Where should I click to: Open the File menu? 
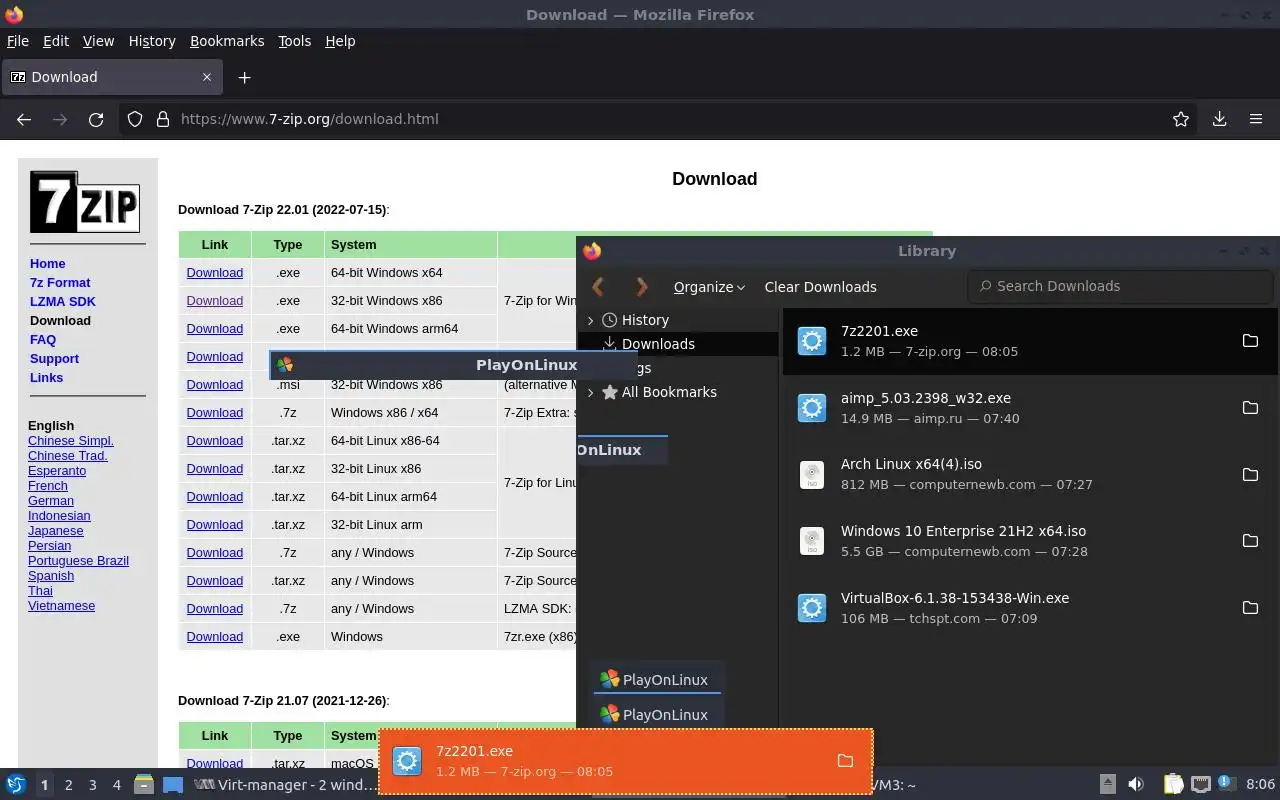coord(18,41)
